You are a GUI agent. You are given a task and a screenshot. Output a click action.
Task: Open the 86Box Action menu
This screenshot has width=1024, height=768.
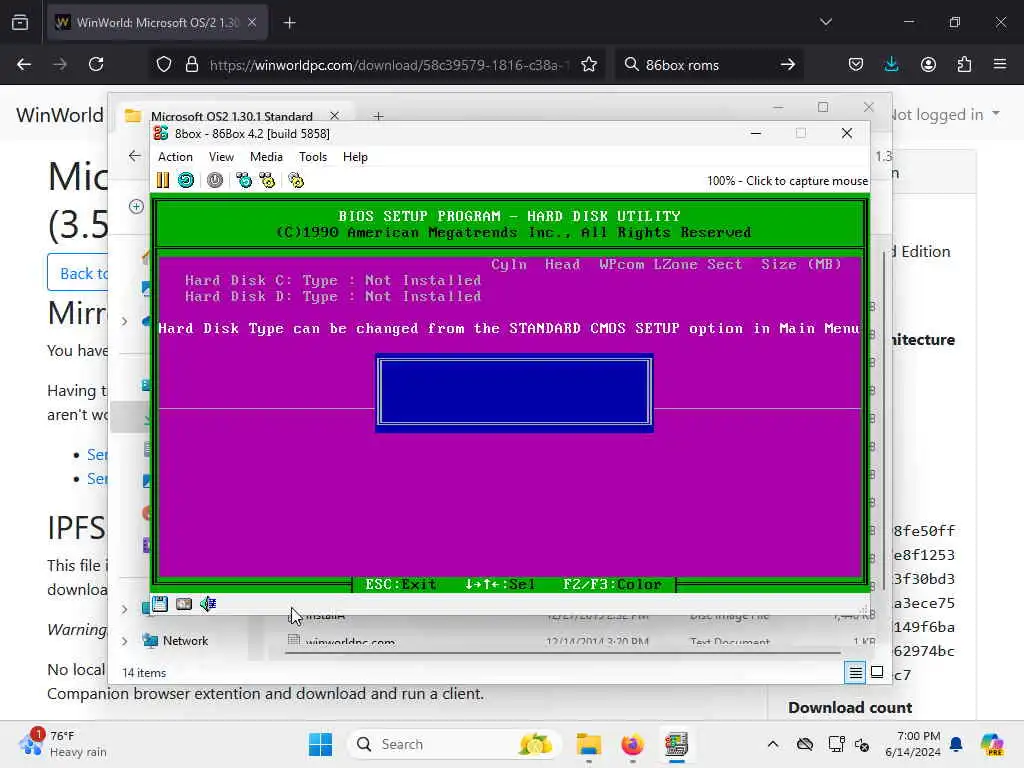click(175, 157)
